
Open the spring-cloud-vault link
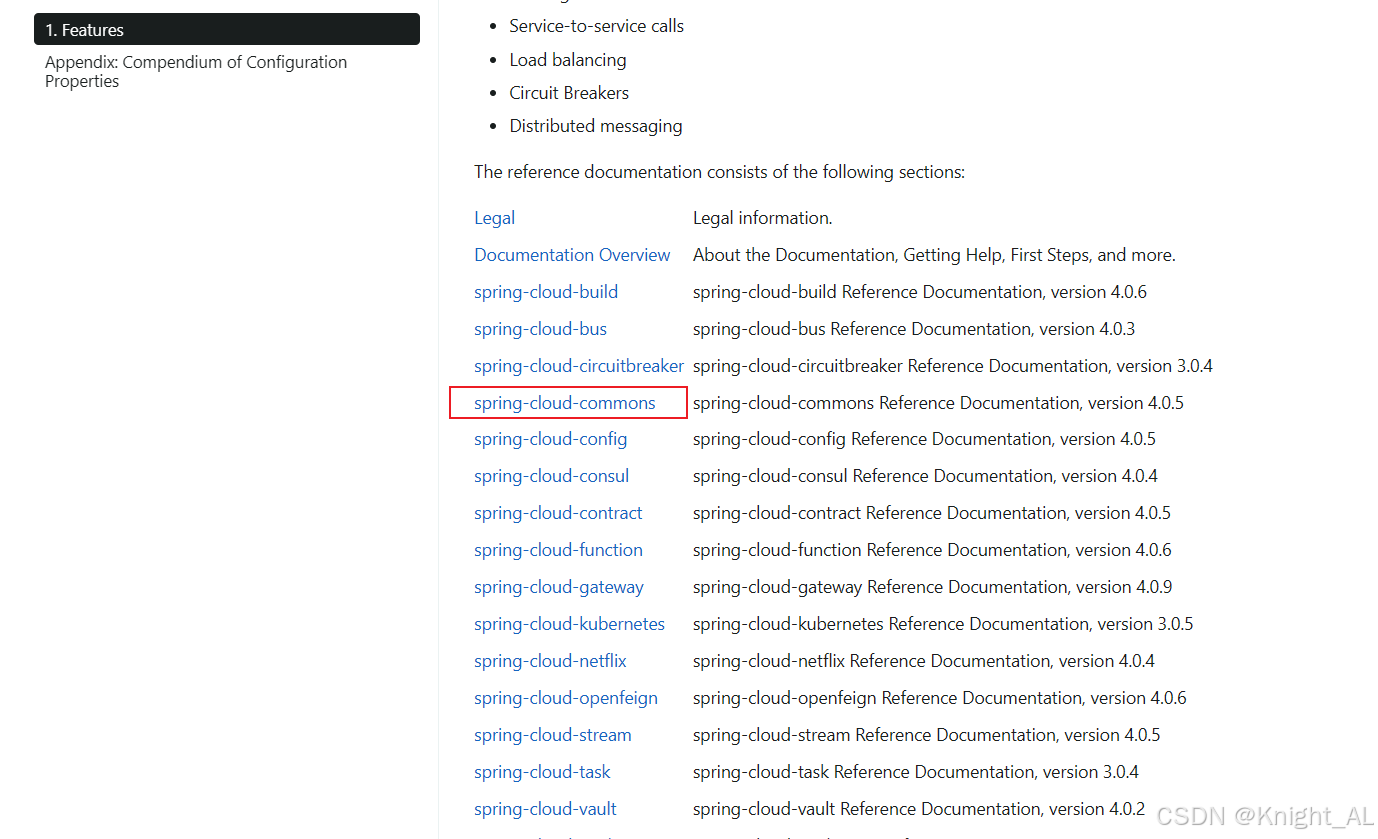(x=545, y=809)
